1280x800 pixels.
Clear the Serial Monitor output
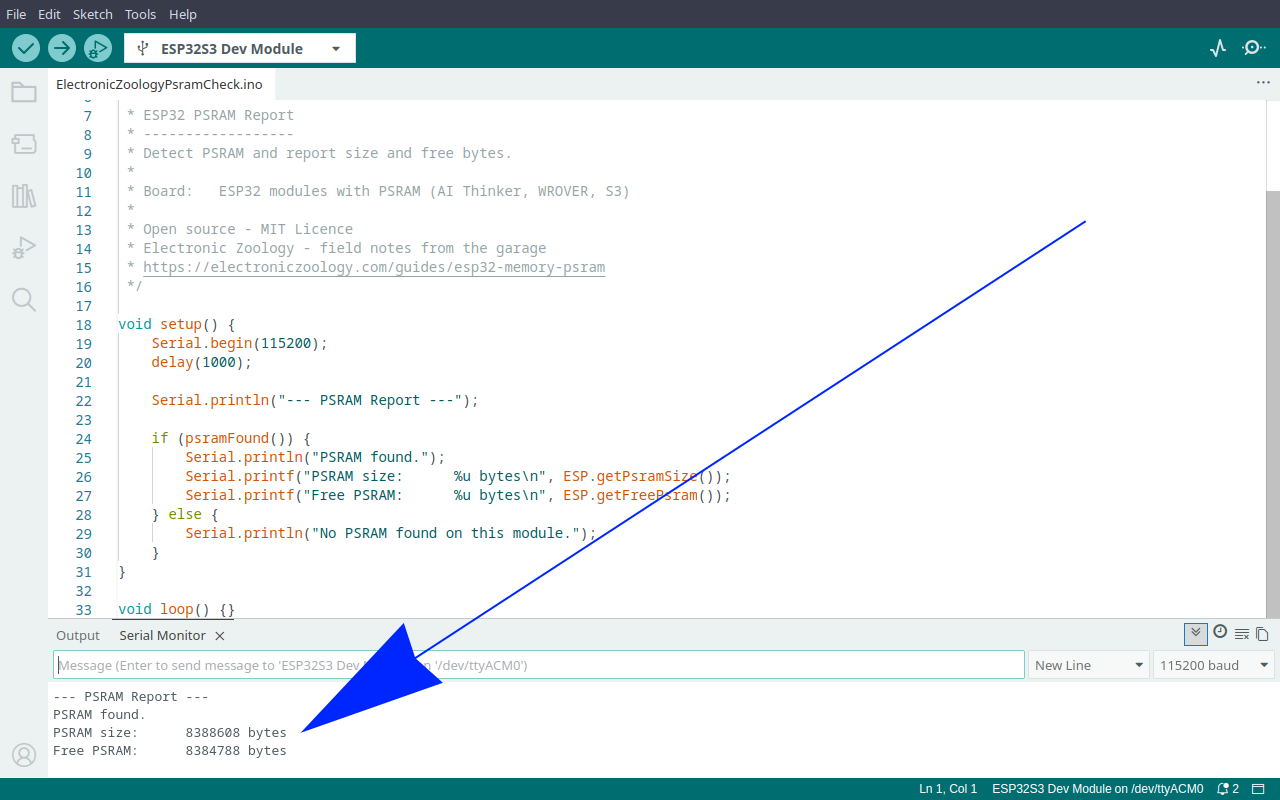[x=1242, y=634]
